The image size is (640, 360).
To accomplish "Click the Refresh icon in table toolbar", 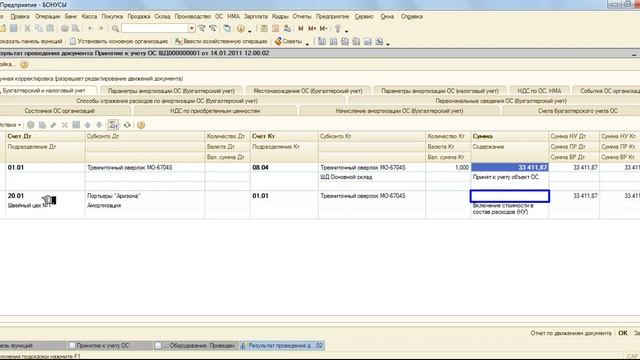I will click(127, 125).
